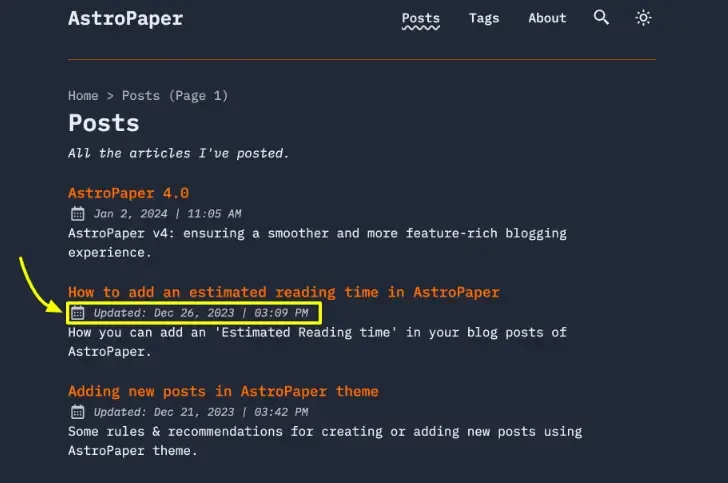This screenshot has width=728, height=483.
Task: Click description "How you can add an 'Estimated Reading time'"
Action: pos(317,342)
